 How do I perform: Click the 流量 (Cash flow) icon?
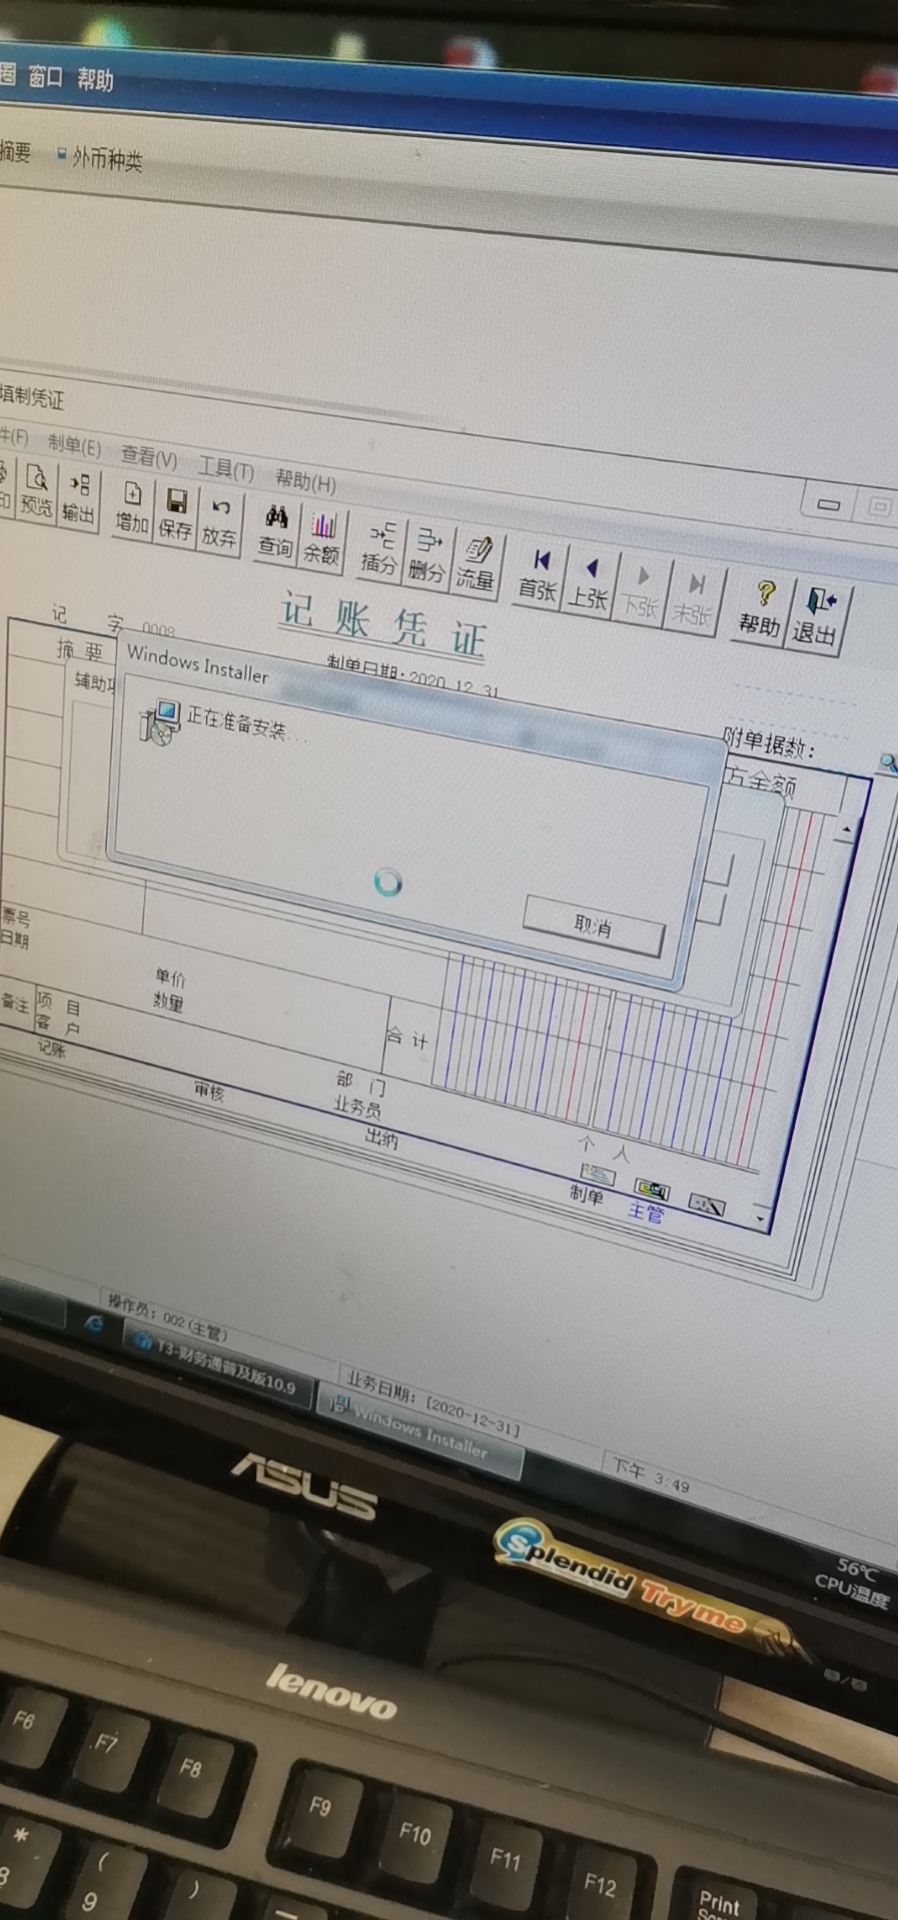pos(476,564)
